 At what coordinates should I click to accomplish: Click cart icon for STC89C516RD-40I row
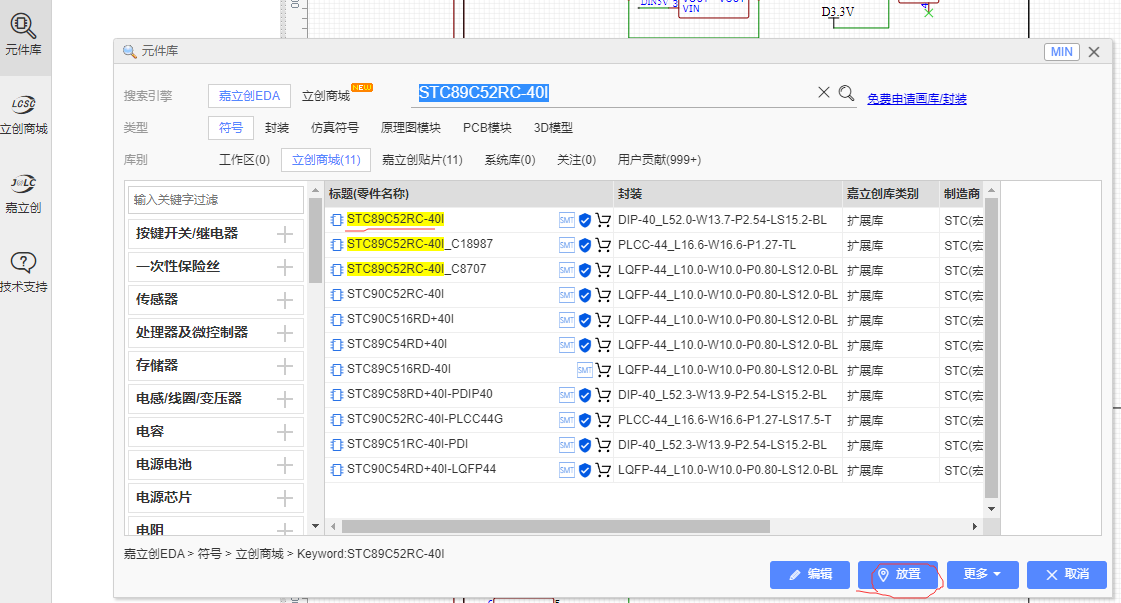603,370
